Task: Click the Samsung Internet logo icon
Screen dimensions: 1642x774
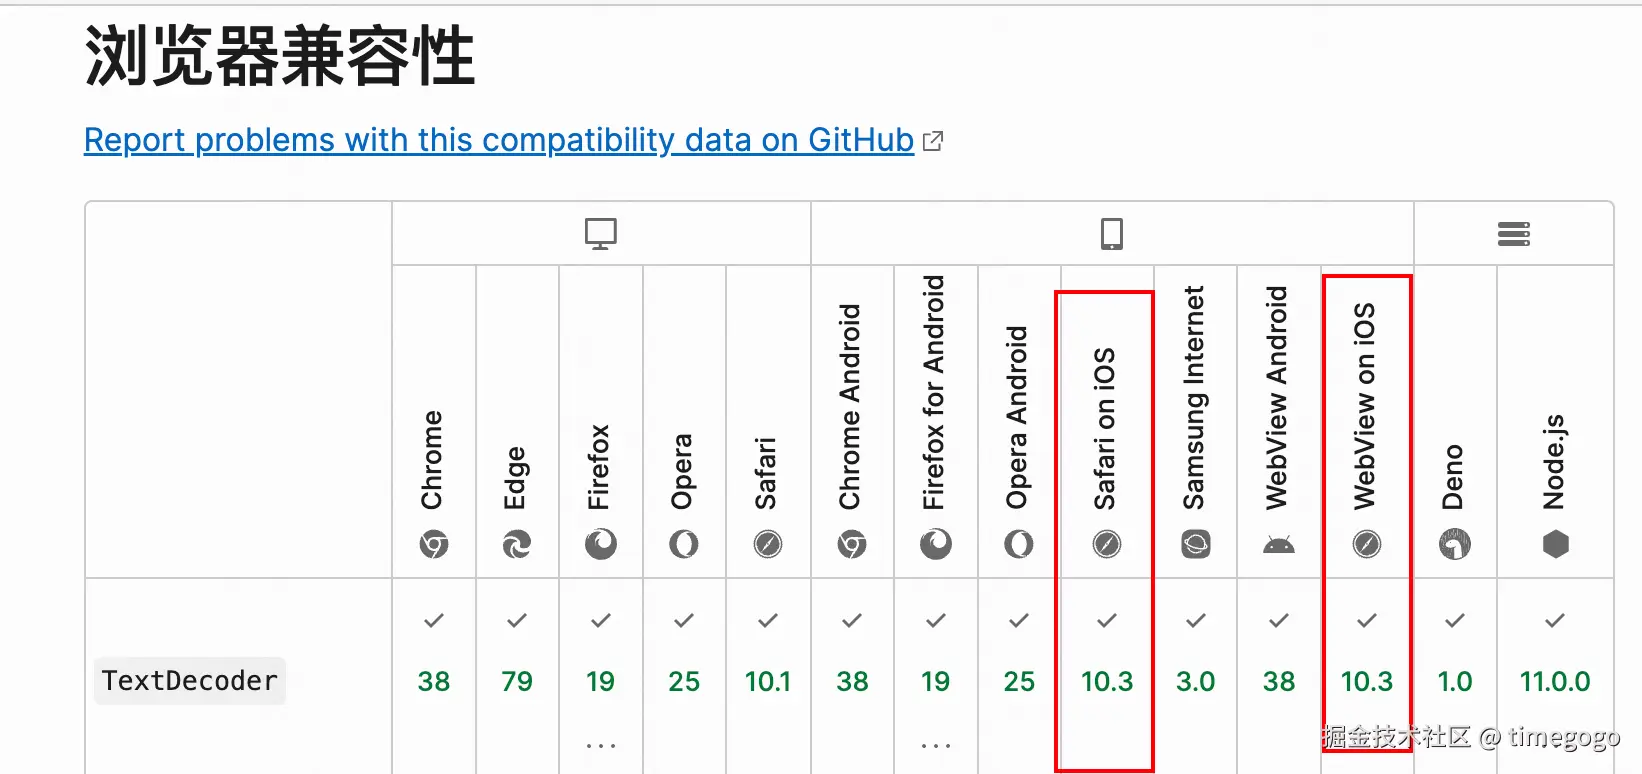Action: pyautogui.click(x=1196, y=545)
